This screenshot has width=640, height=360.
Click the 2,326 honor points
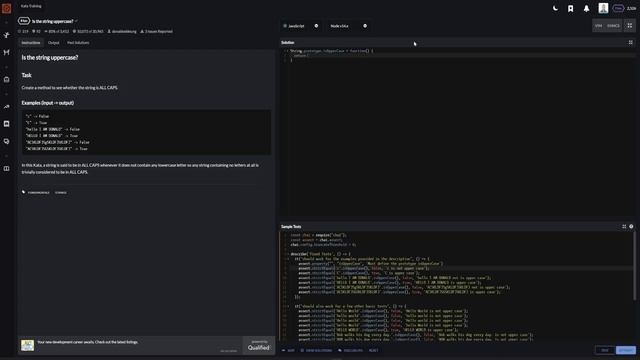tap(631, 8)
